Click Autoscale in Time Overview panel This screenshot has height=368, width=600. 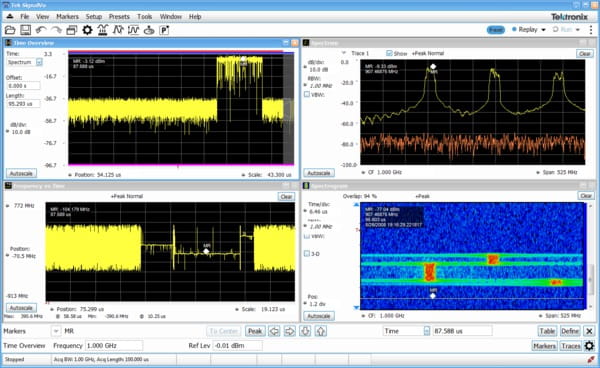tap(21, 173)
